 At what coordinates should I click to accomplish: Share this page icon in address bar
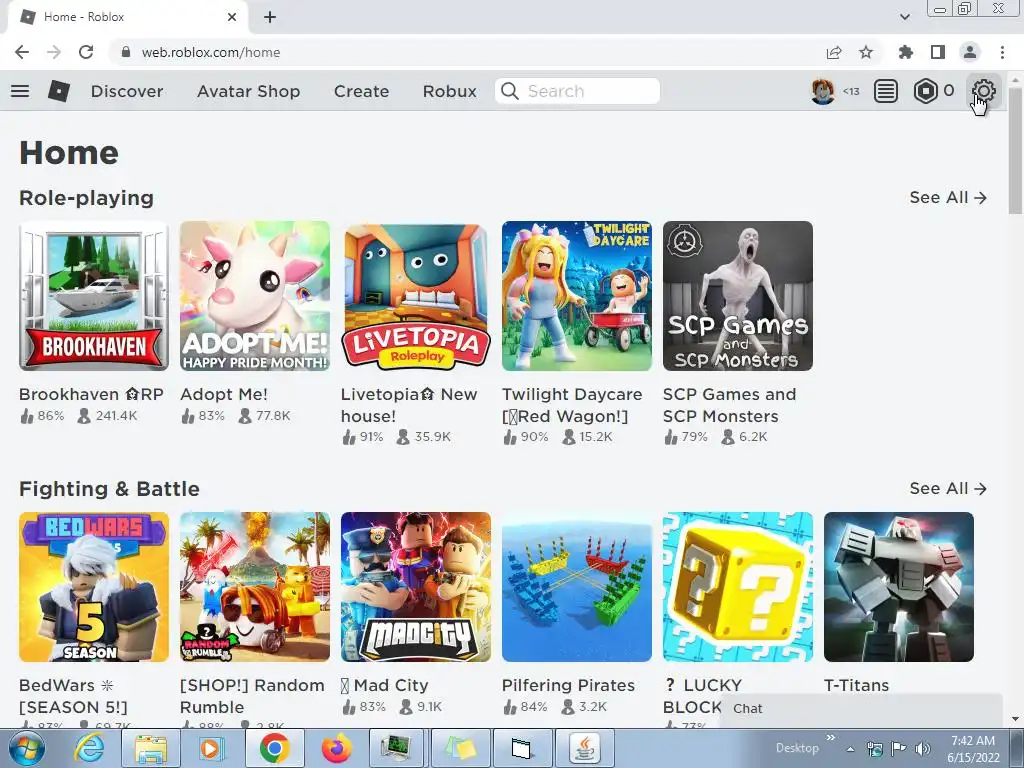pyautogui.click(x=834, y=52)
